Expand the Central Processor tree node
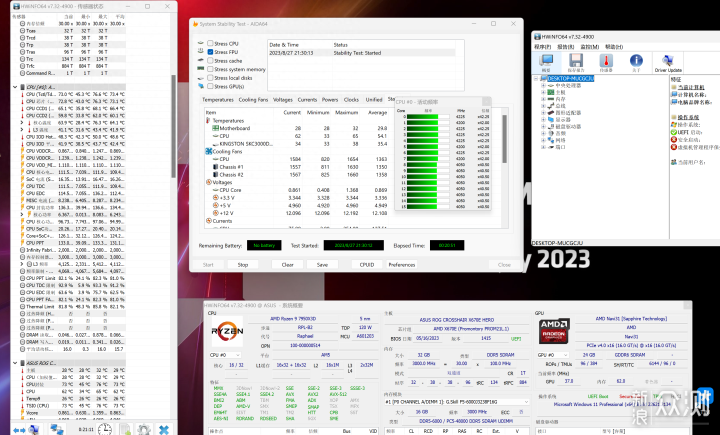Screen dimensions: 720x435 coord(543,85)
